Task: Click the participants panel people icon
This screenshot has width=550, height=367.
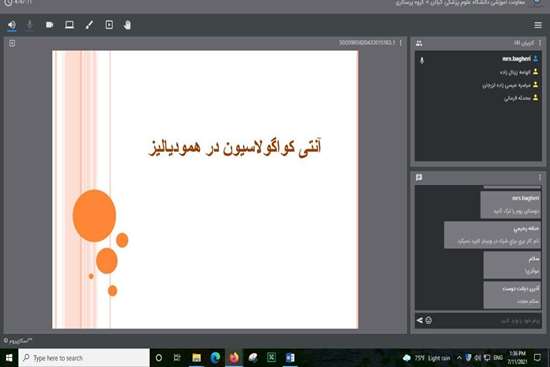Action: pos(419,43)
